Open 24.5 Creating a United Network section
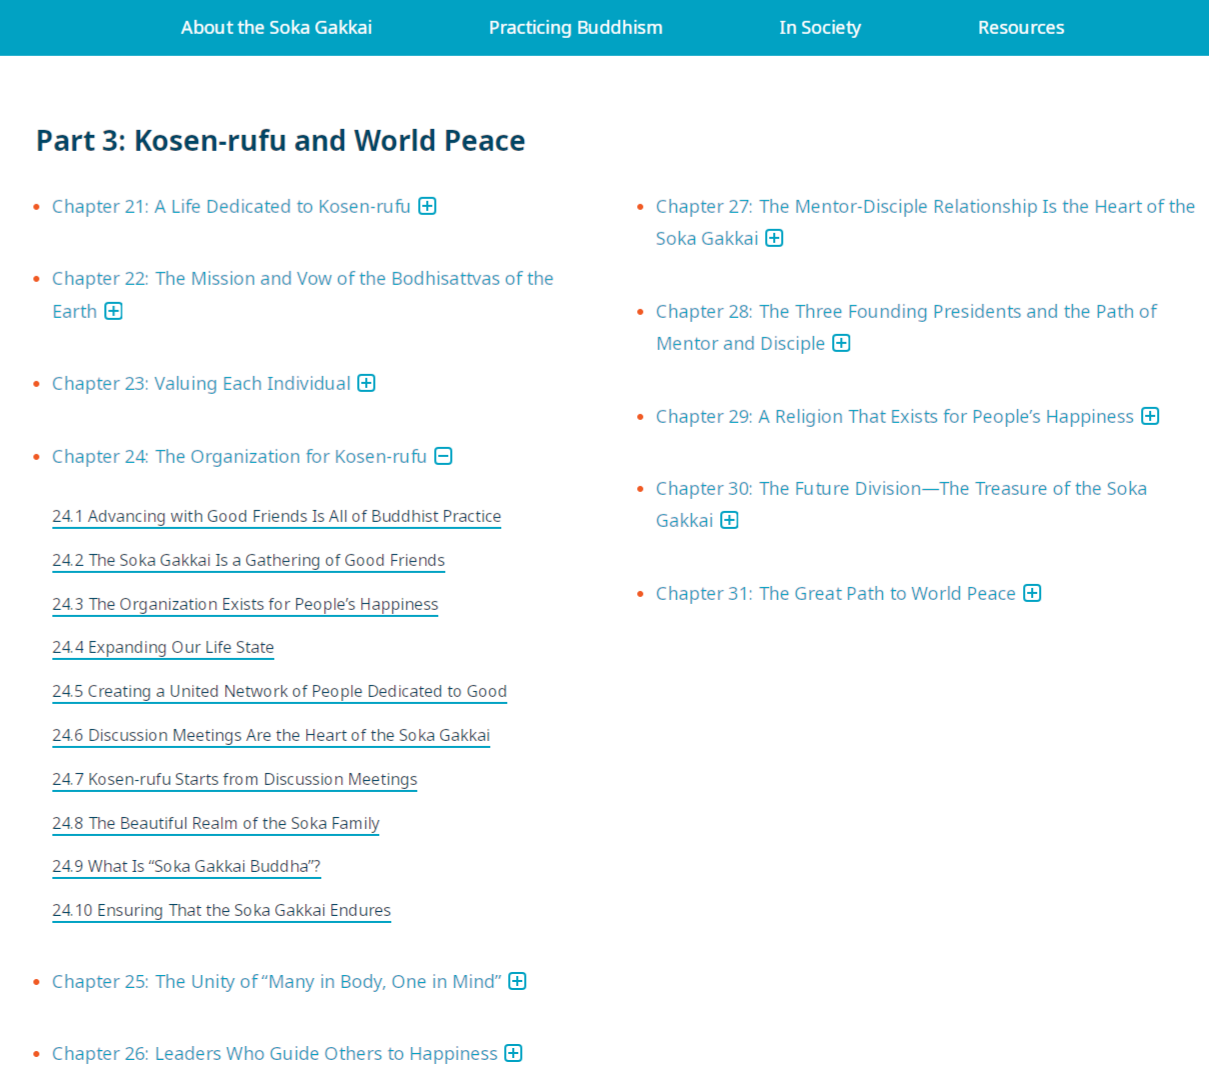1209x1083 pixels. click(280, 691)
